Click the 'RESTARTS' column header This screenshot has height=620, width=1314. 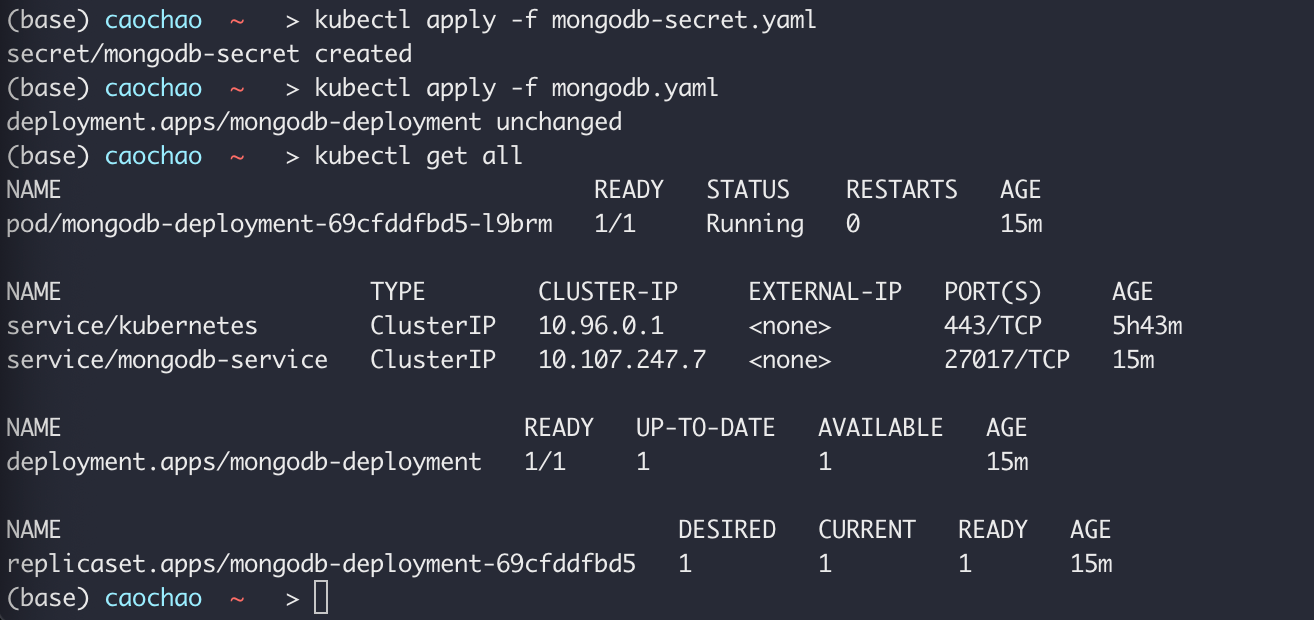point(902,190)
